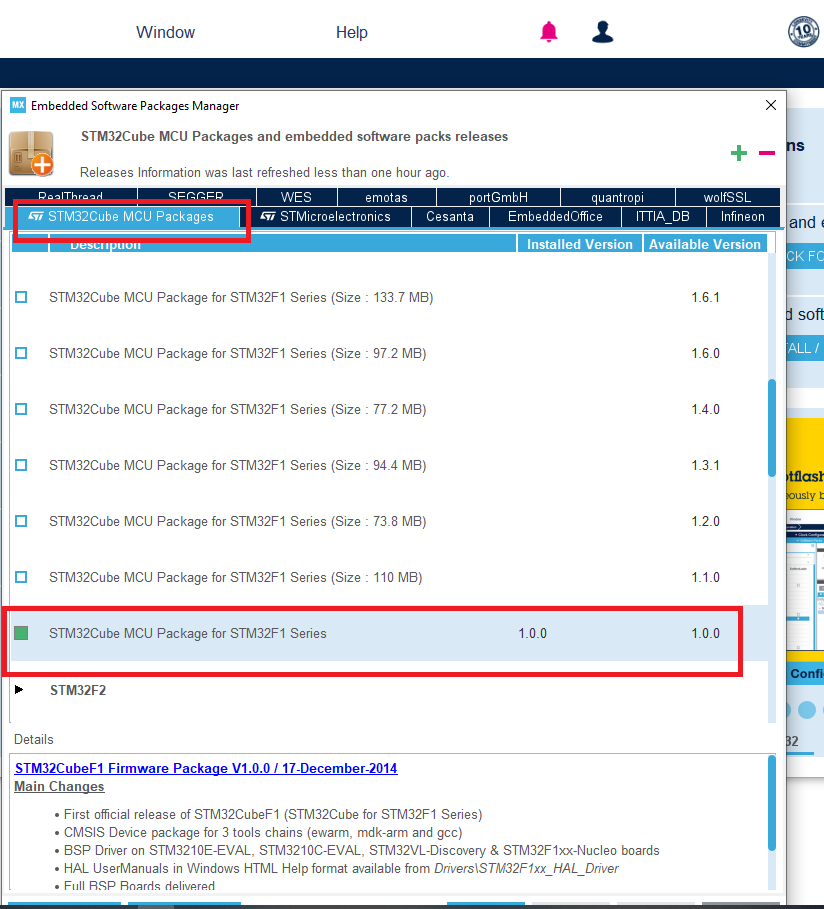Switch to the RealThread tab

pyautogui.click(x=71, y=197)
